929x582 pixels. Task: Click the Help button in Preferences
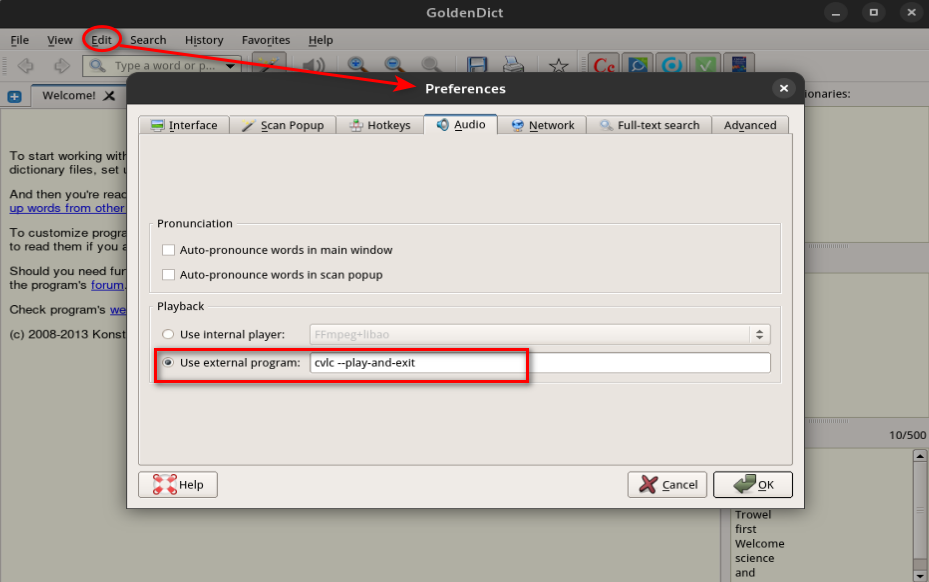pyautogui.click(x=178, y=484)
